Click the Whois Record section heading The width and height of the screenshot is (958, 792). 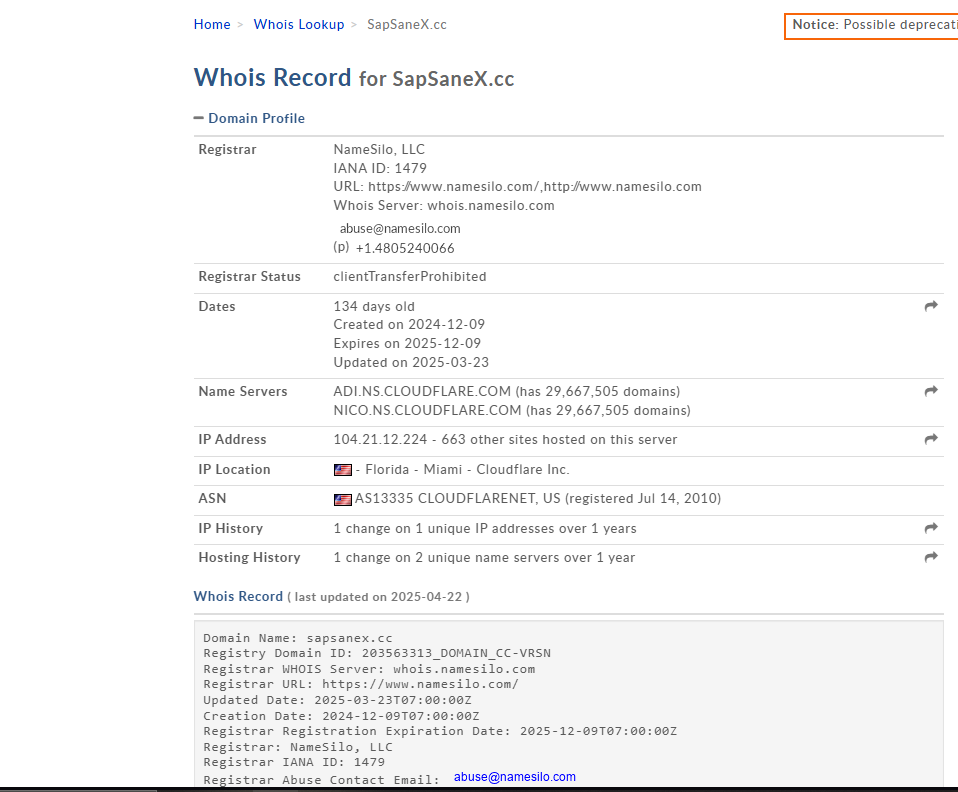(238, 596)
